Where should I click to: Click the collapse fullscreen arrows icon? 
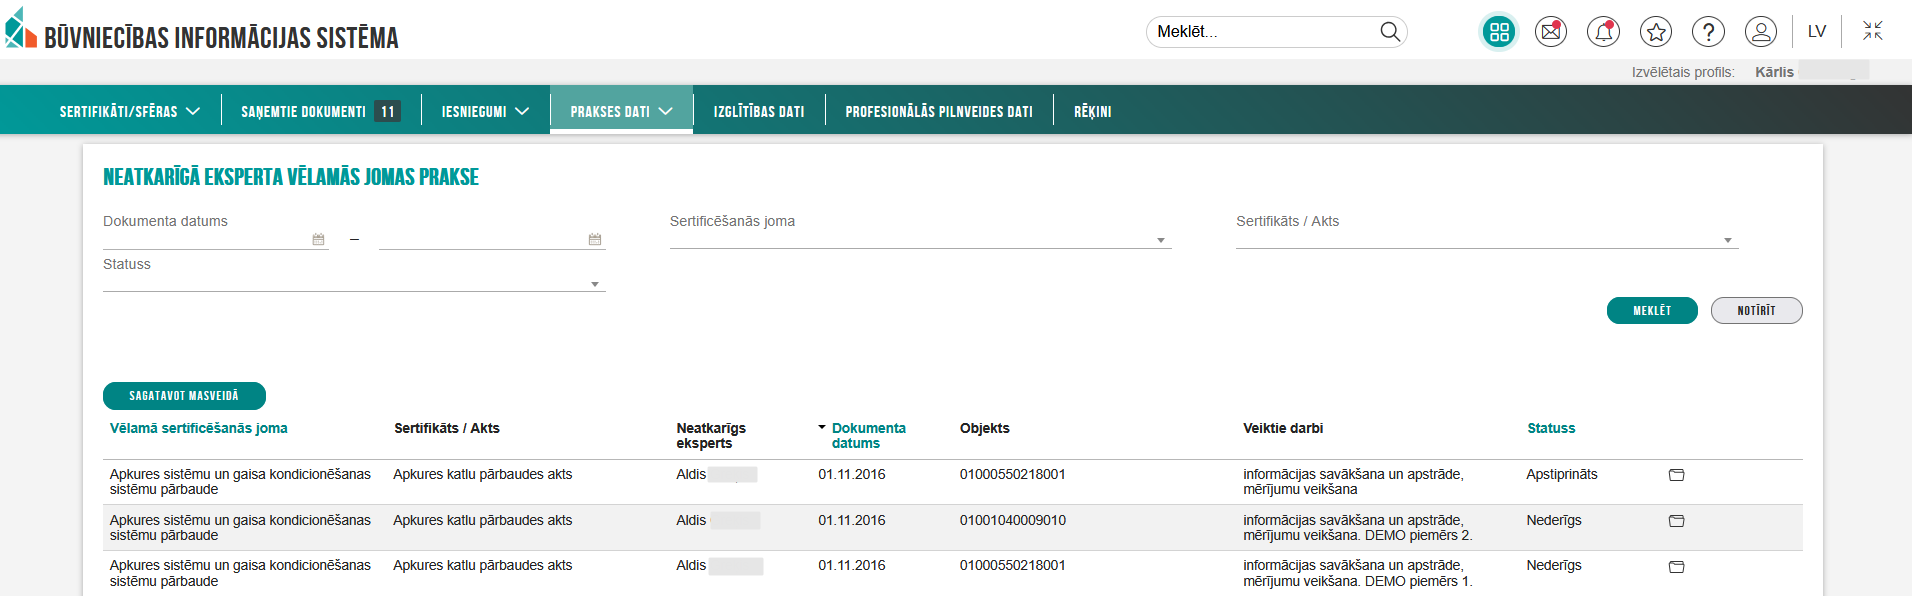[x=1872, y=31]
